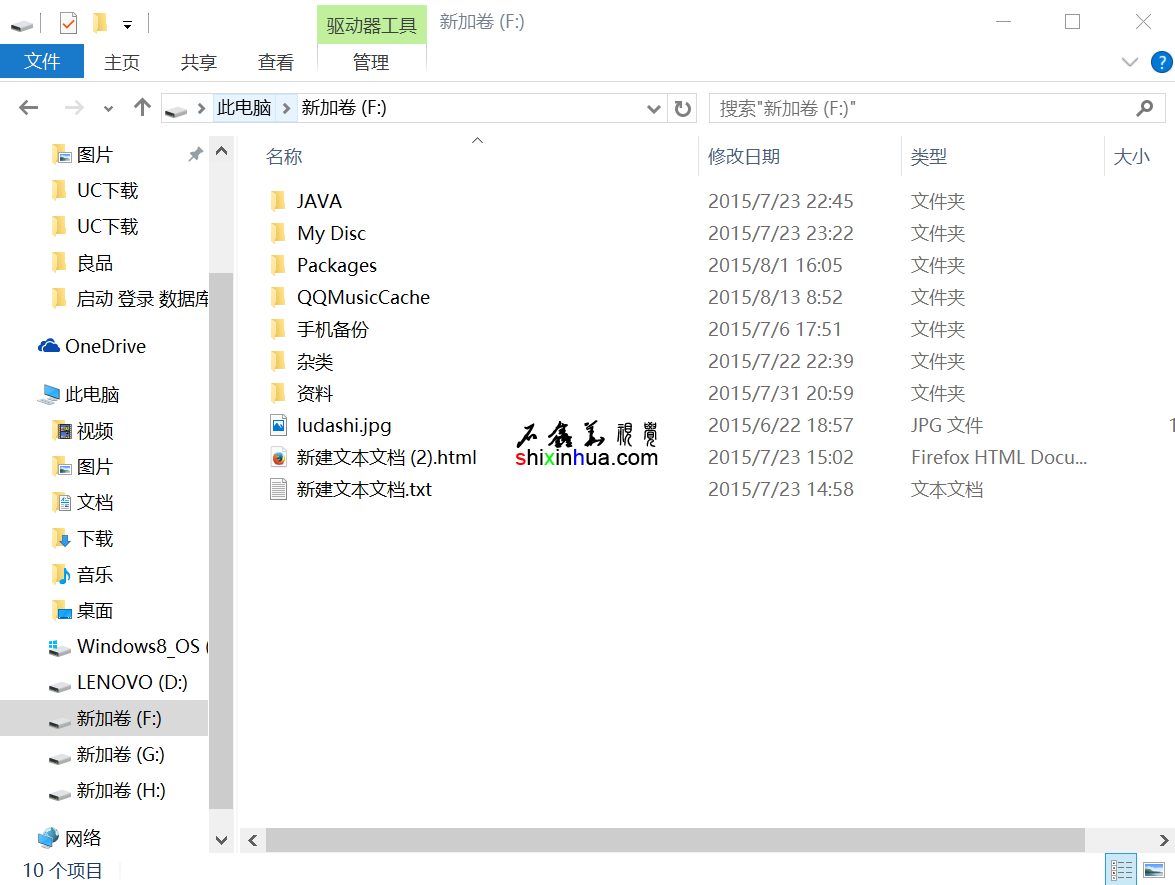The image size is (1175, 885).
Task: Open the Help question mark icon
Action: pos(1161,63)
